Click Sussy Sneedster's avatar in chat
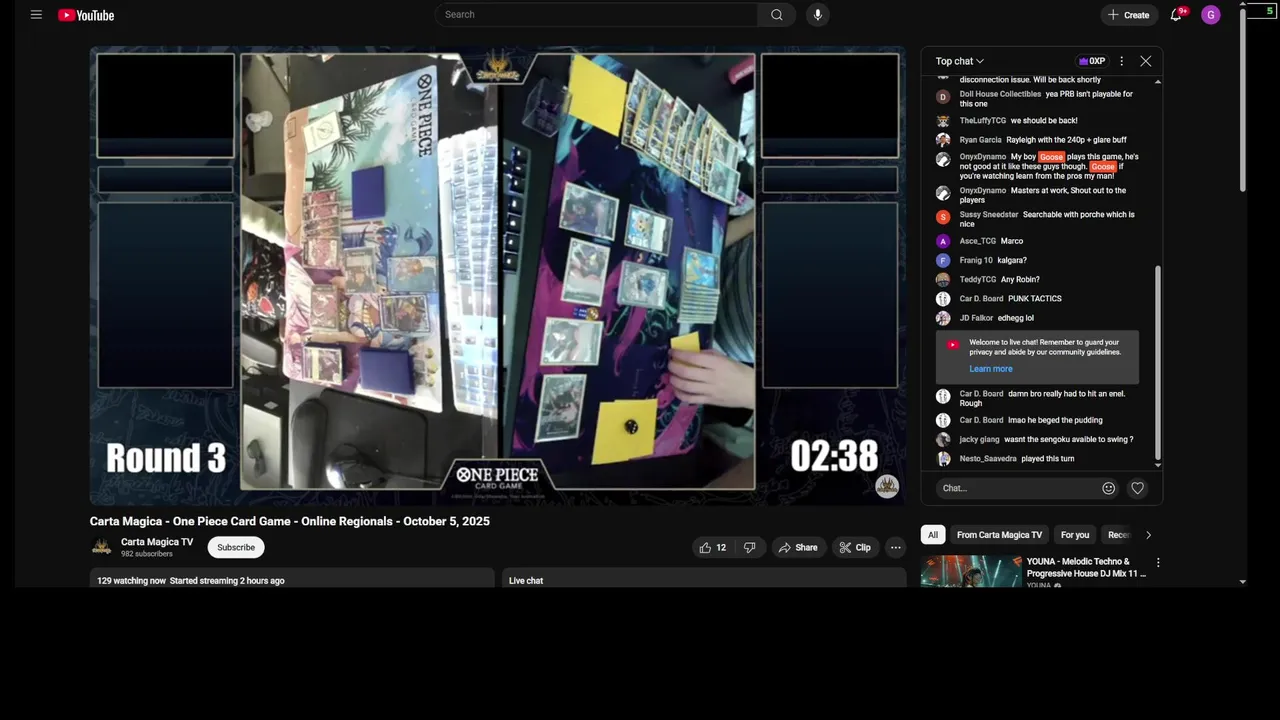 [x=943, y=217]
